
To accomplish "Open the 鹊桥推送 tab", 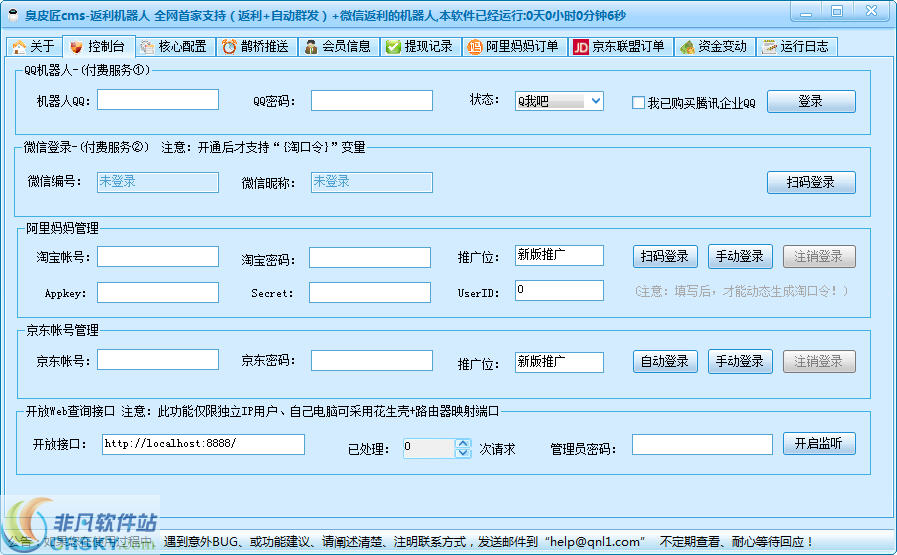I will coord(257,46).
